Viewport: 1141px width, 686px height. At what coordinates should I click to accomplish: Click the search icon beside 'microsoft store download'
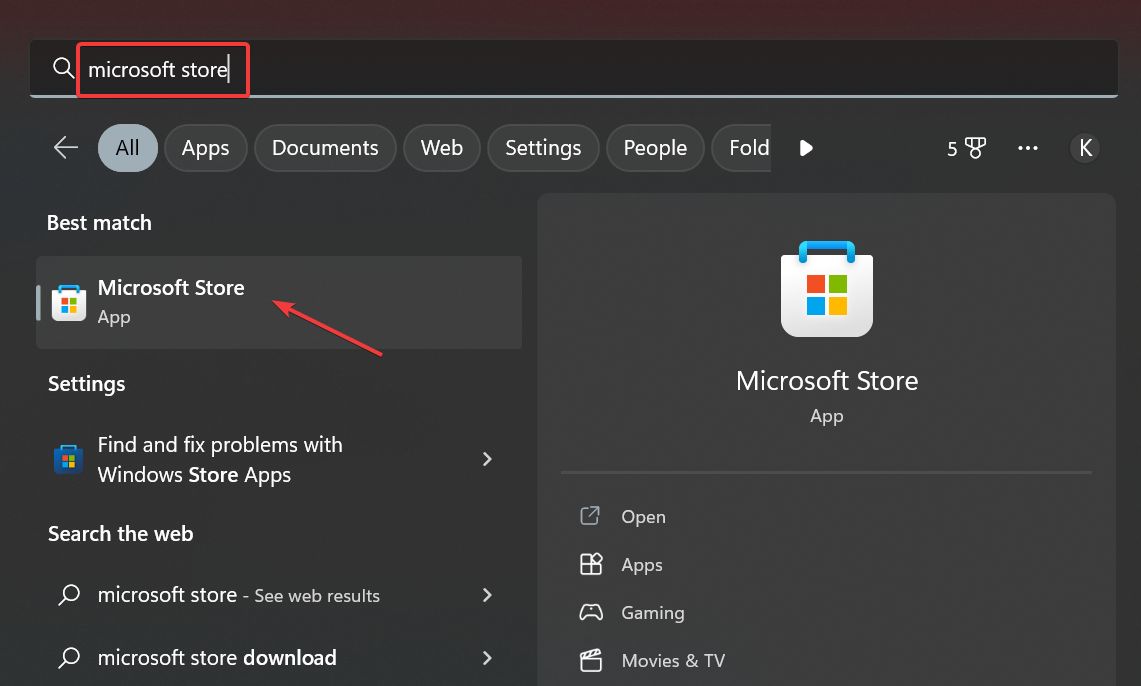[69, 658]
